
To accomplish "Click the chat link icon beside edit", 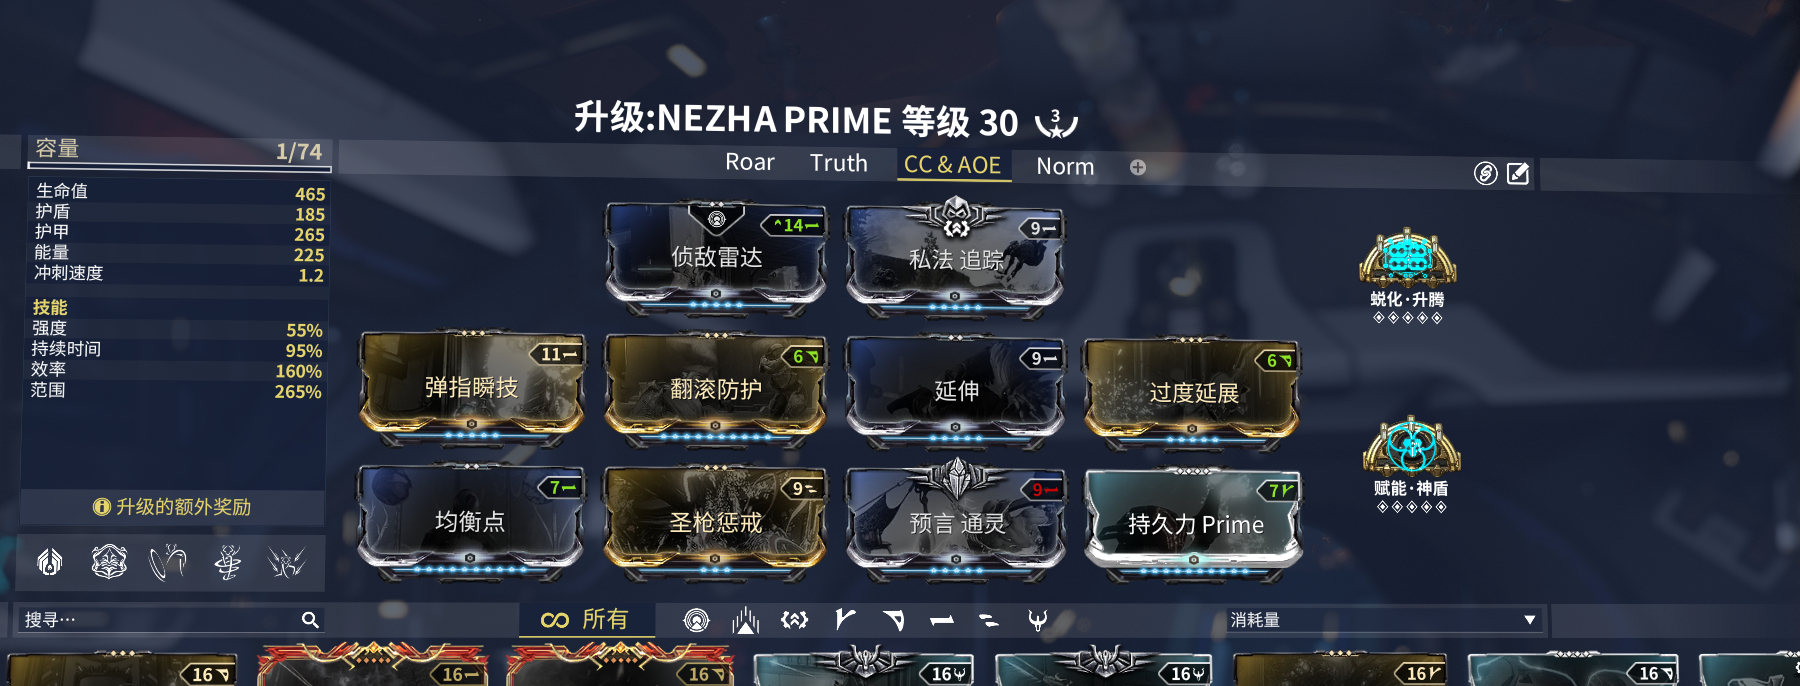I will [x=1485, y=174].
